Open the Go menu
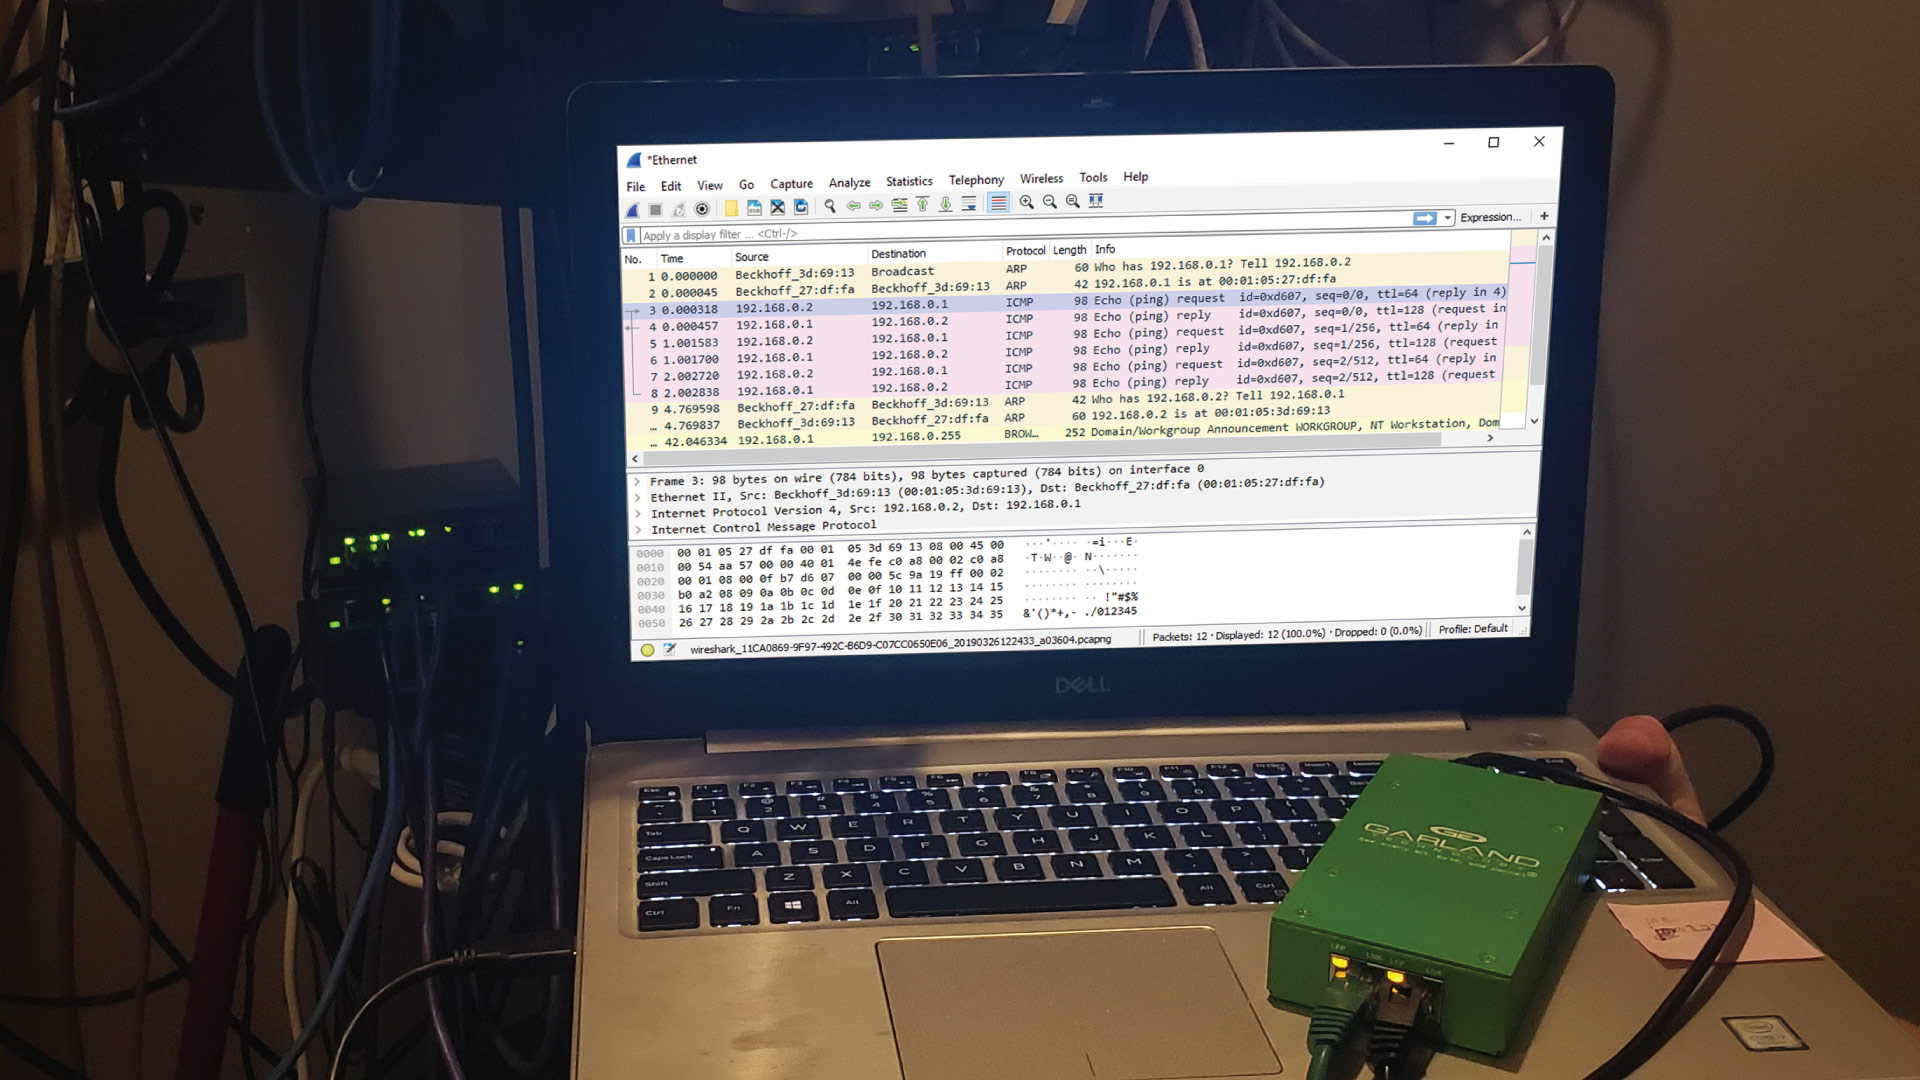1920x1080 pixels. click(x=746, y=184)
